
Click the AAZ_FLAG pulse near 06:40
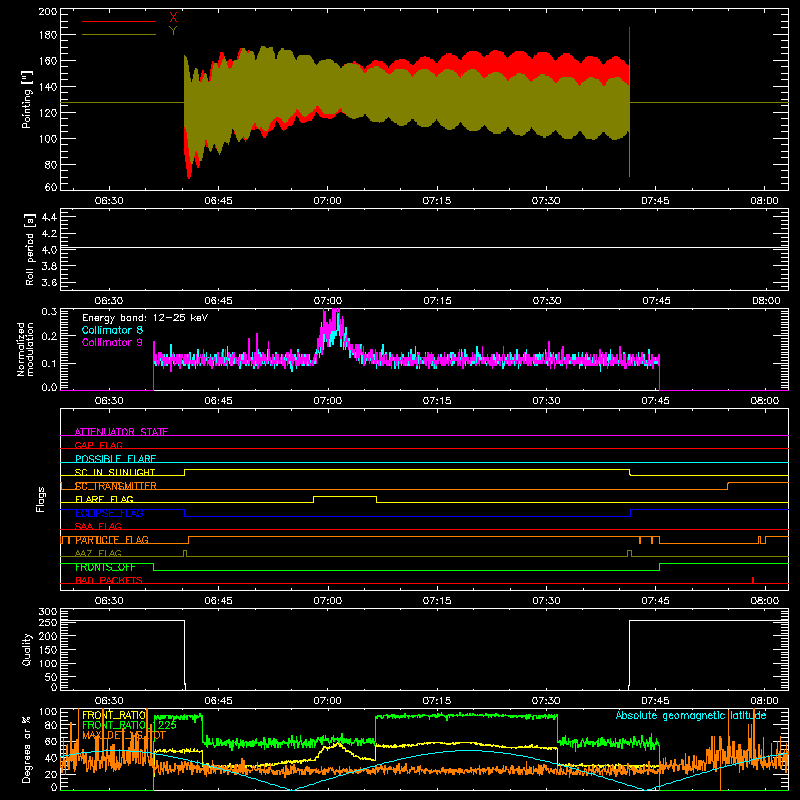tap(185, 553)
